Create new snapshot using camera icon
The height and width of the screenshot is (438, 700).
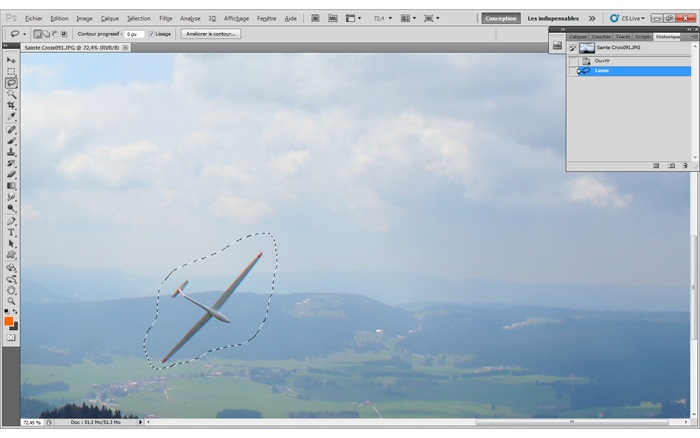(x=671, y=165)
